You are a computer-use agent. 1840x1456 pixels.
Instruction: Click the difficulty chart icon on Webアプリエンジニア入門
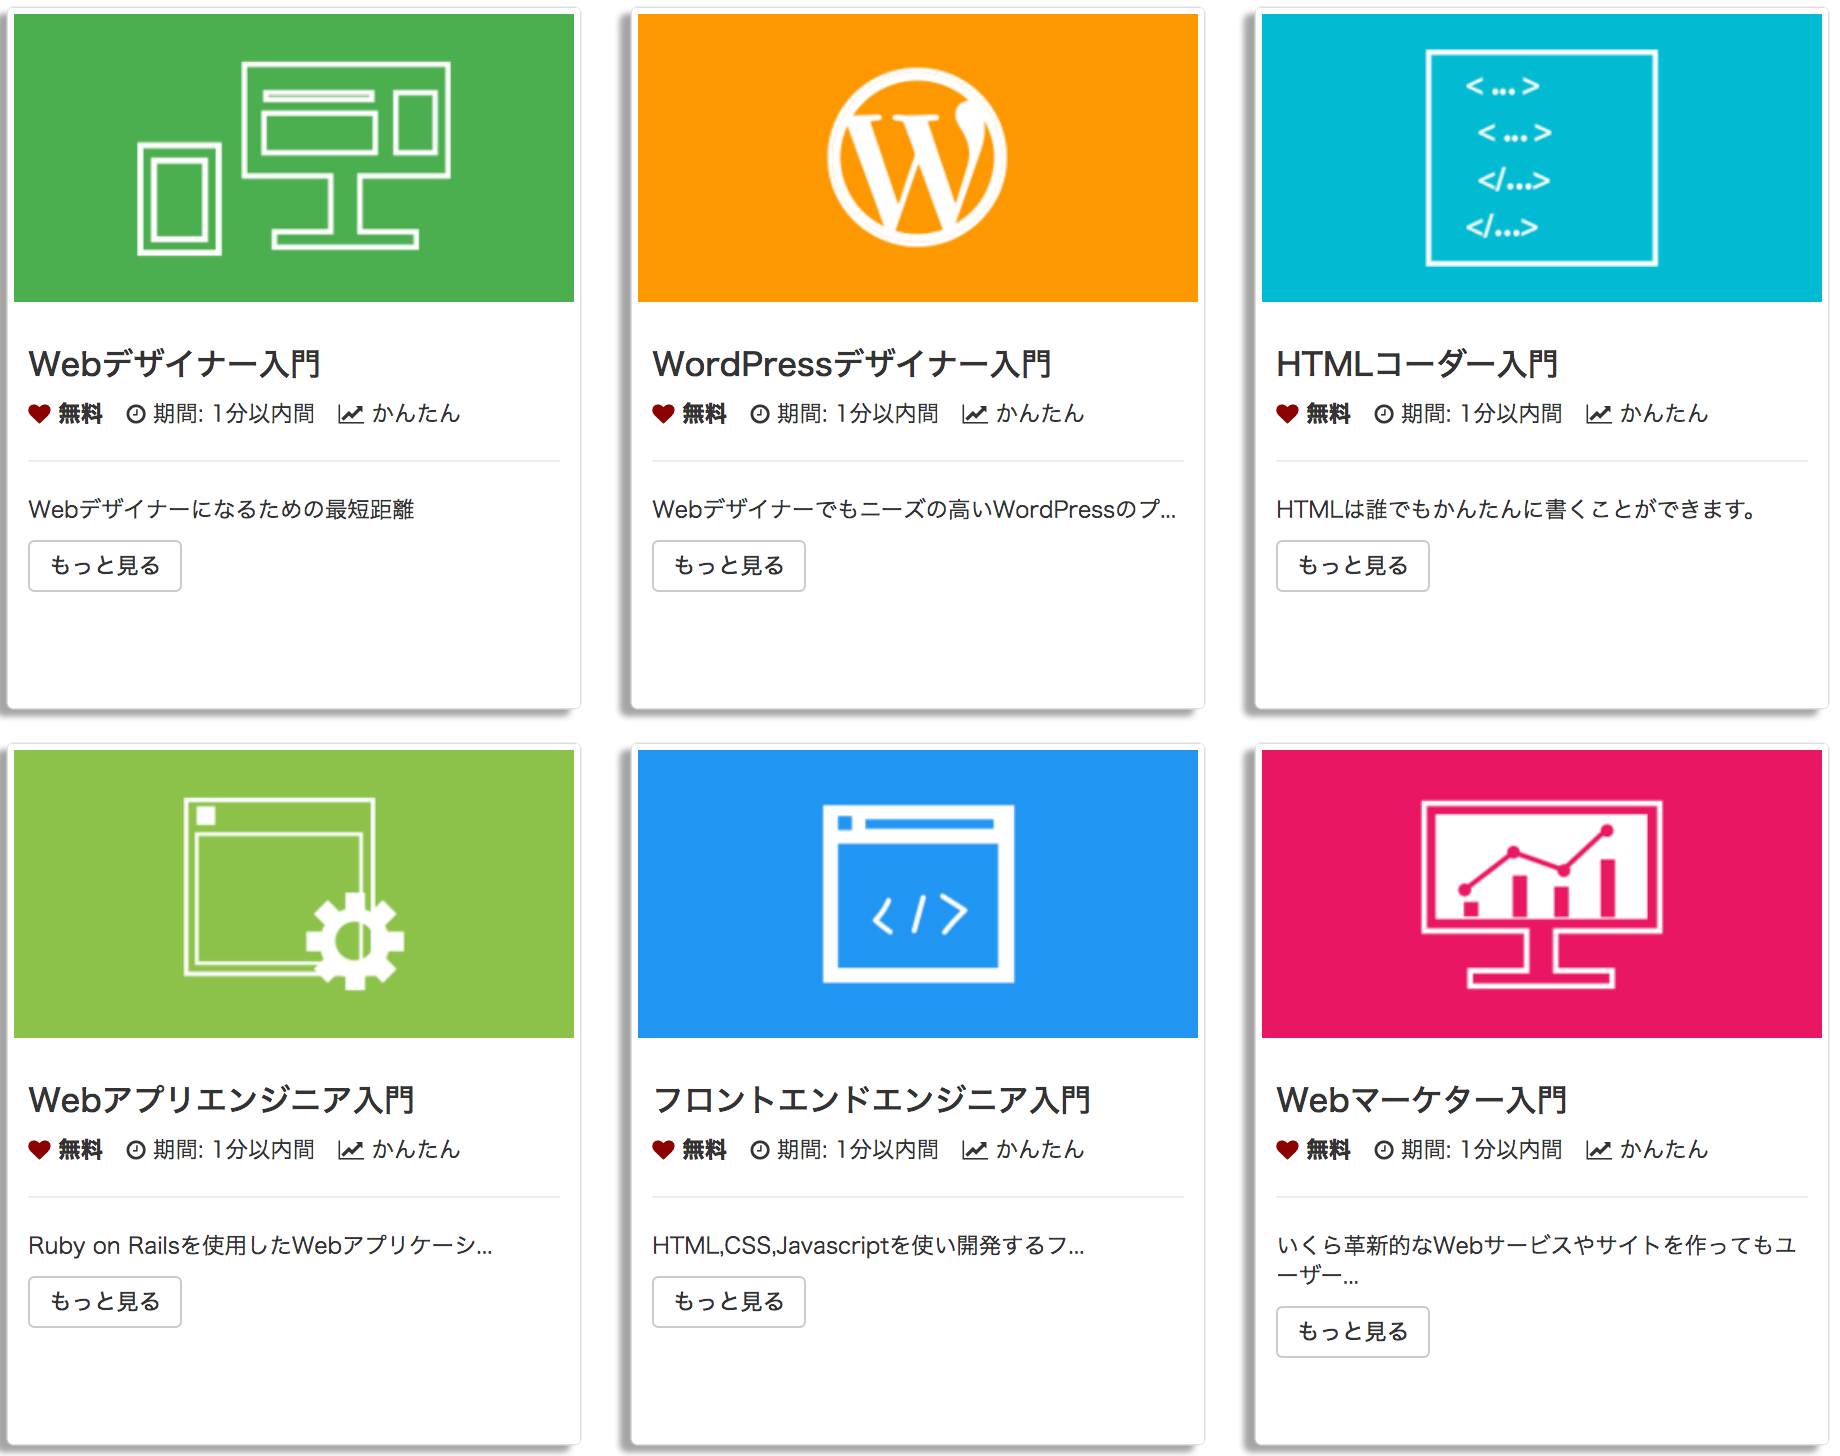351,1150
